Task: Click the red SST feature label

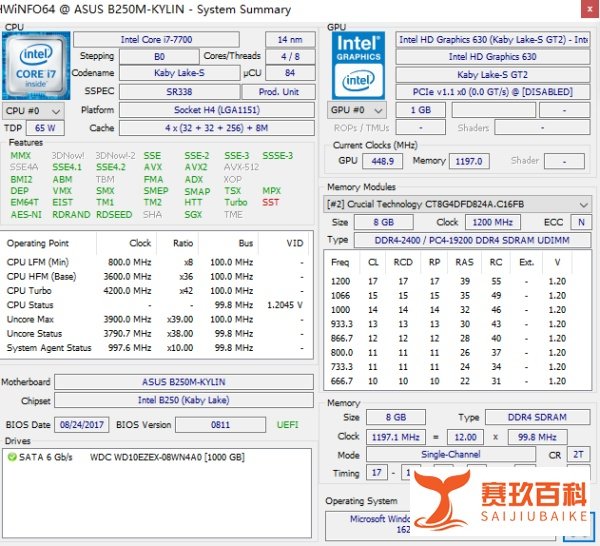Action: tap(271, 202)
